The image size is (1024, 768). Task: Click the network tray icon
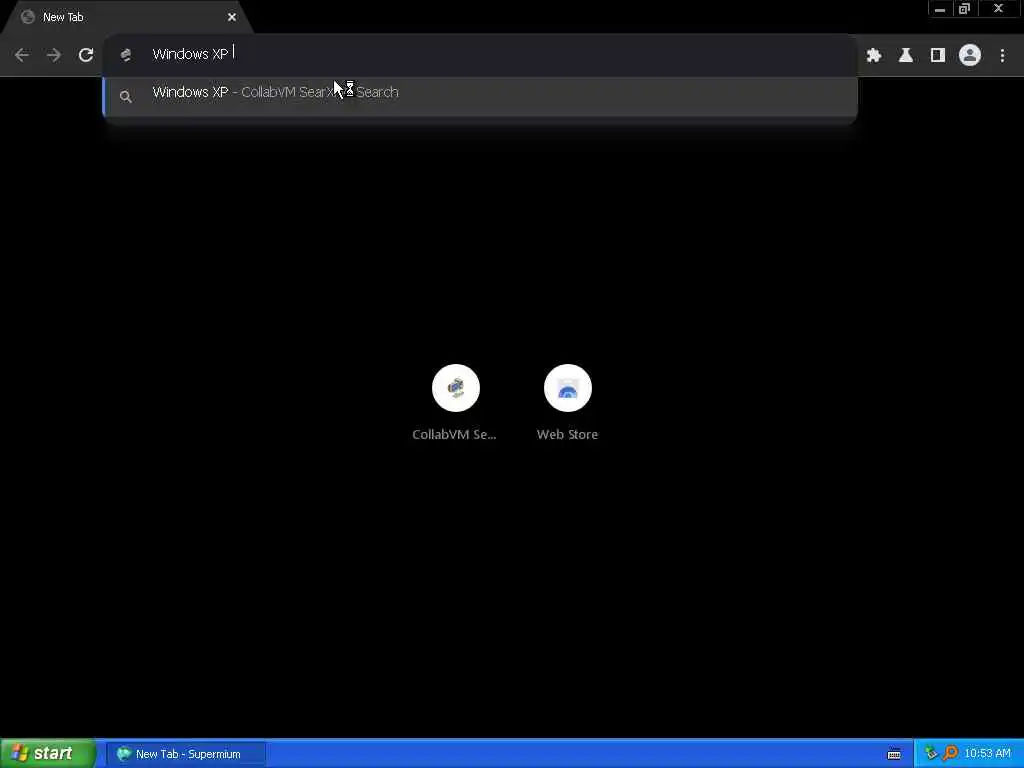click(931, 754)
